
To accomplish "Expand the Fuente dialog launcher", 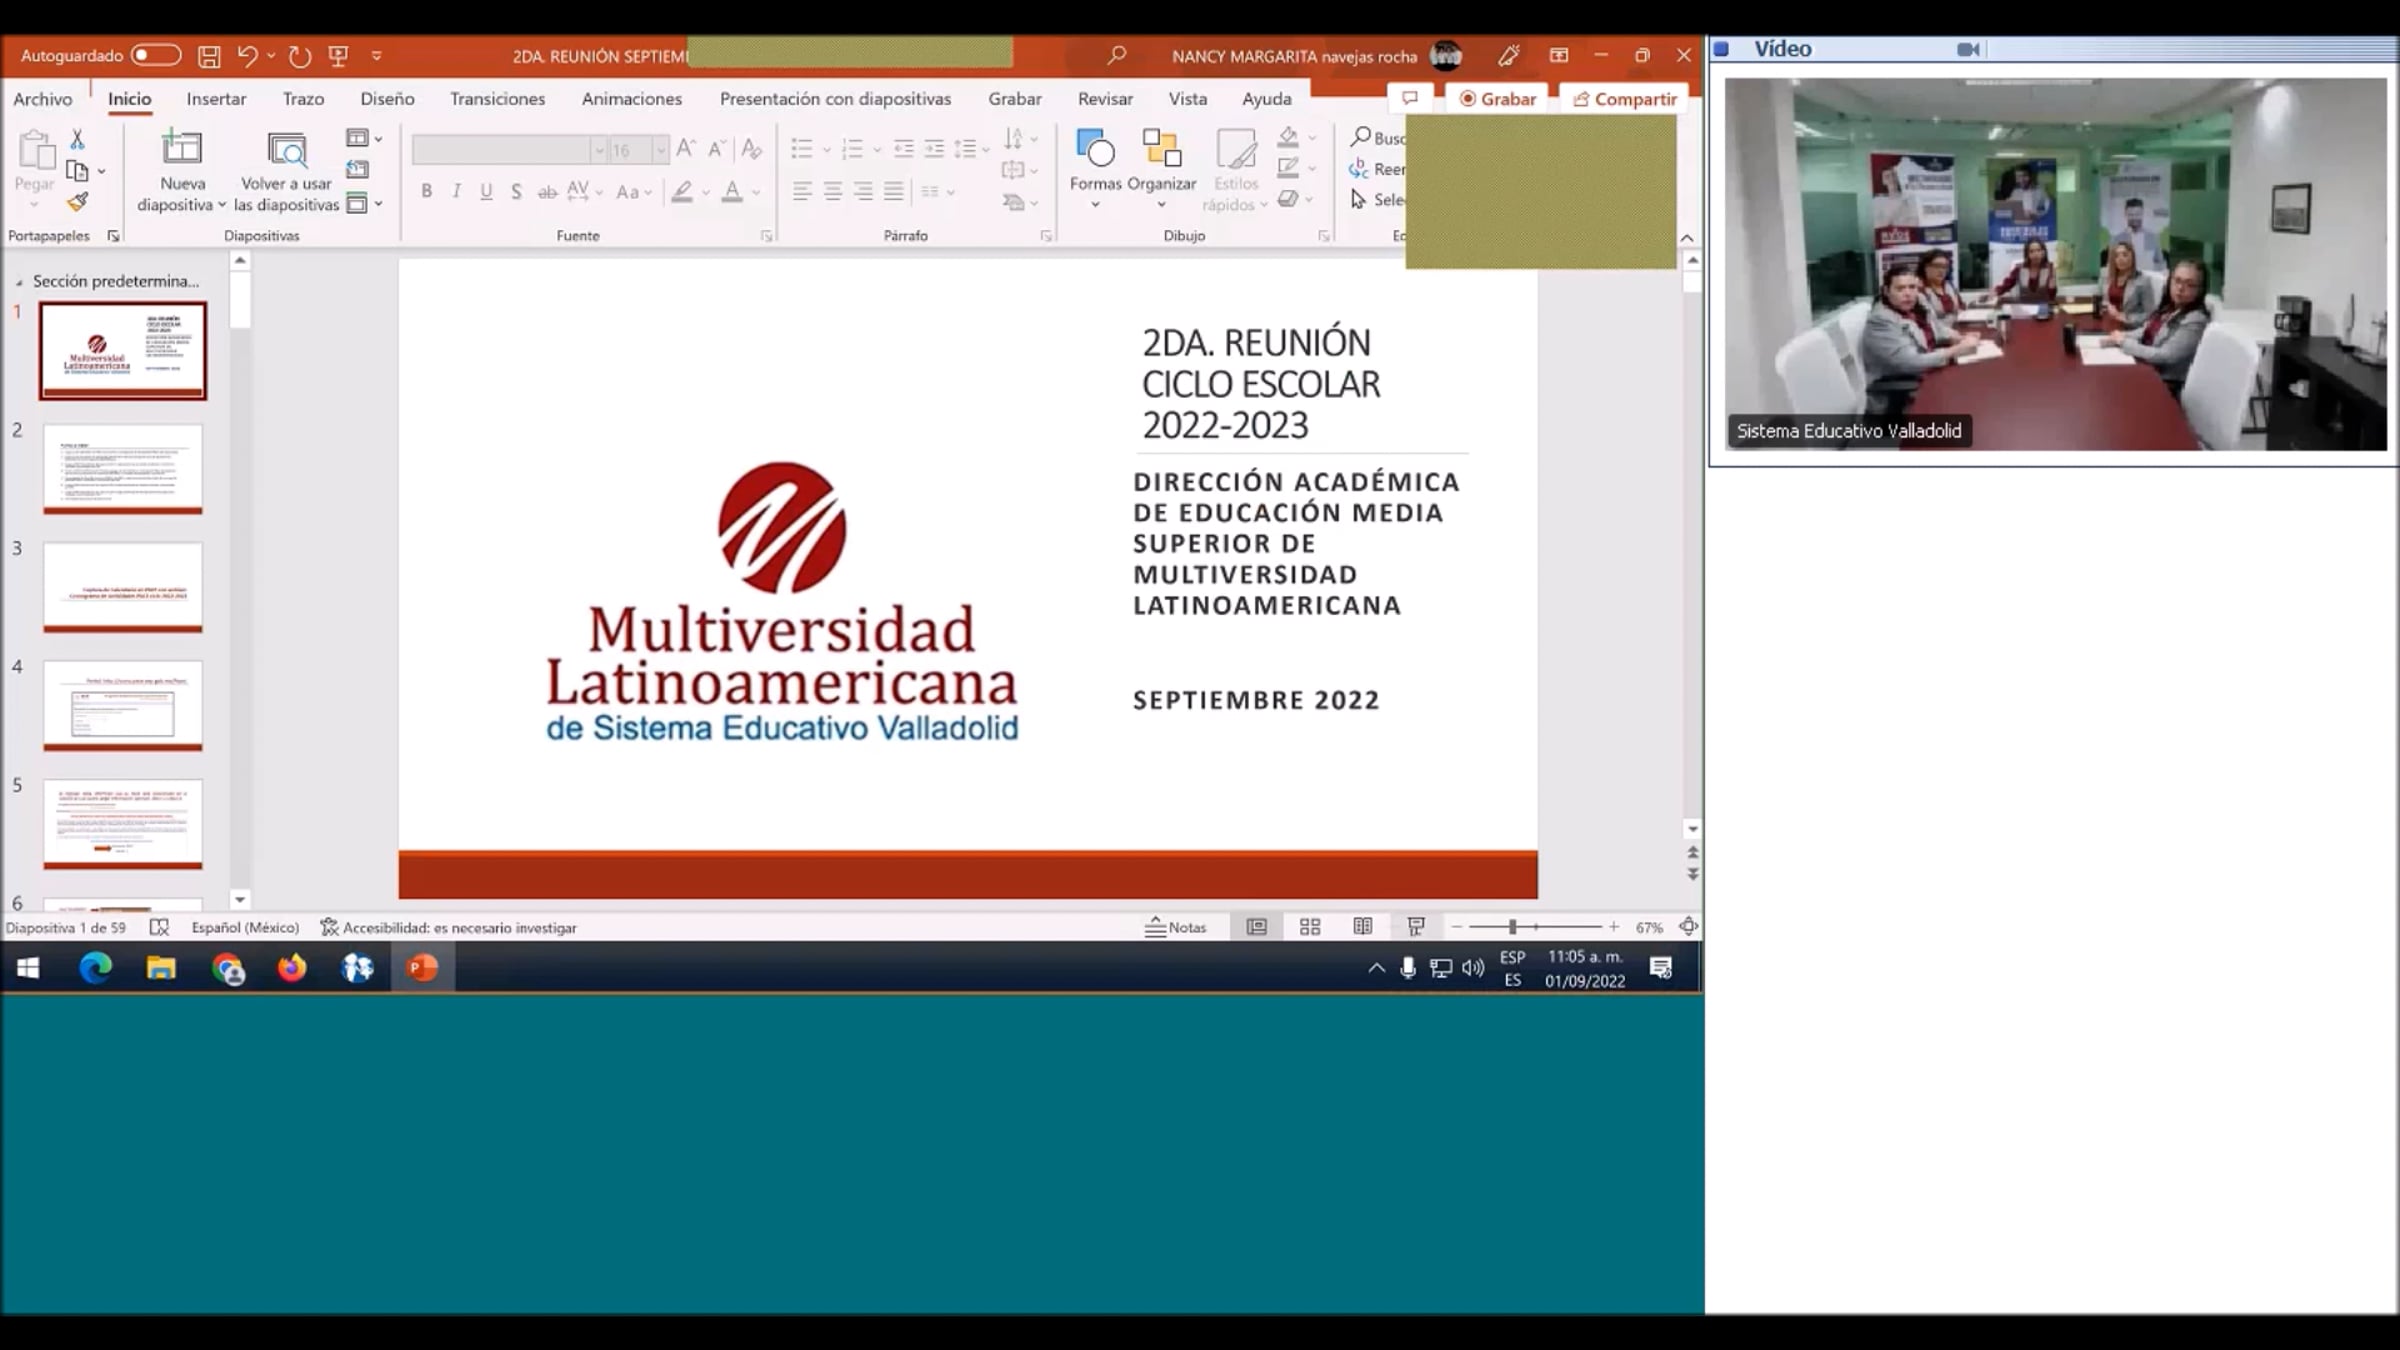I will point(766,236).
